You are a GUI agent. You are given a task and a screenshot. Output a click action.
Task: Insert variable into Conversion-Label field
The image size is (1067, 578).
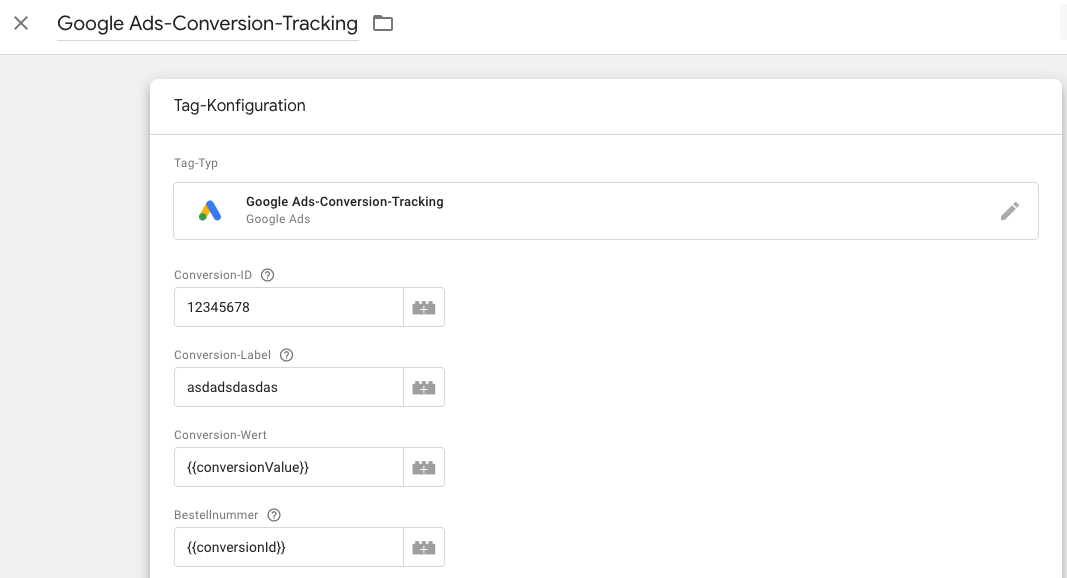[424, 387]
